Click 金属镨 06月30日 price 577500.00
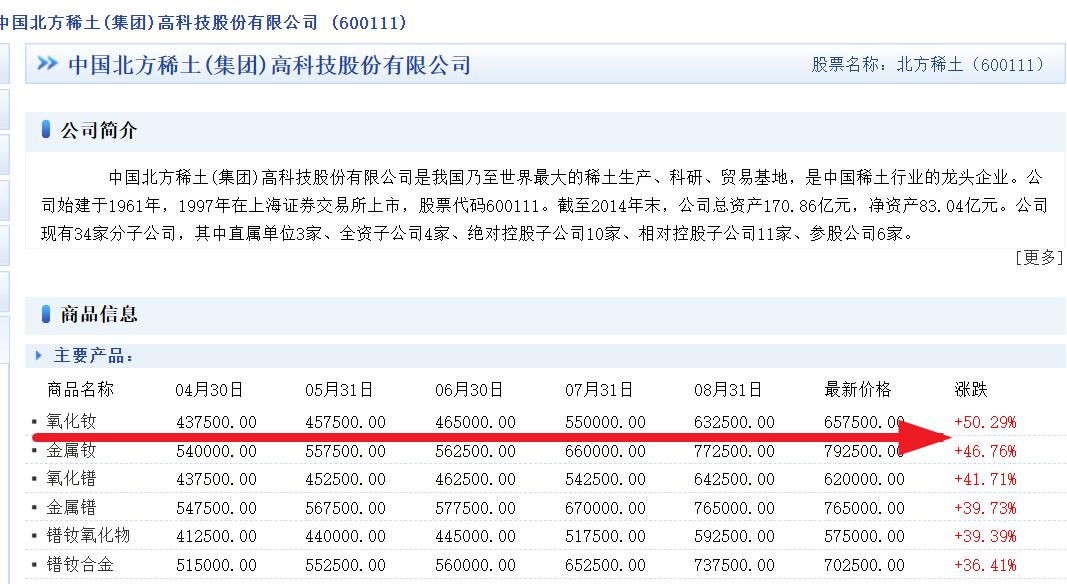 (x=476, y=508)
